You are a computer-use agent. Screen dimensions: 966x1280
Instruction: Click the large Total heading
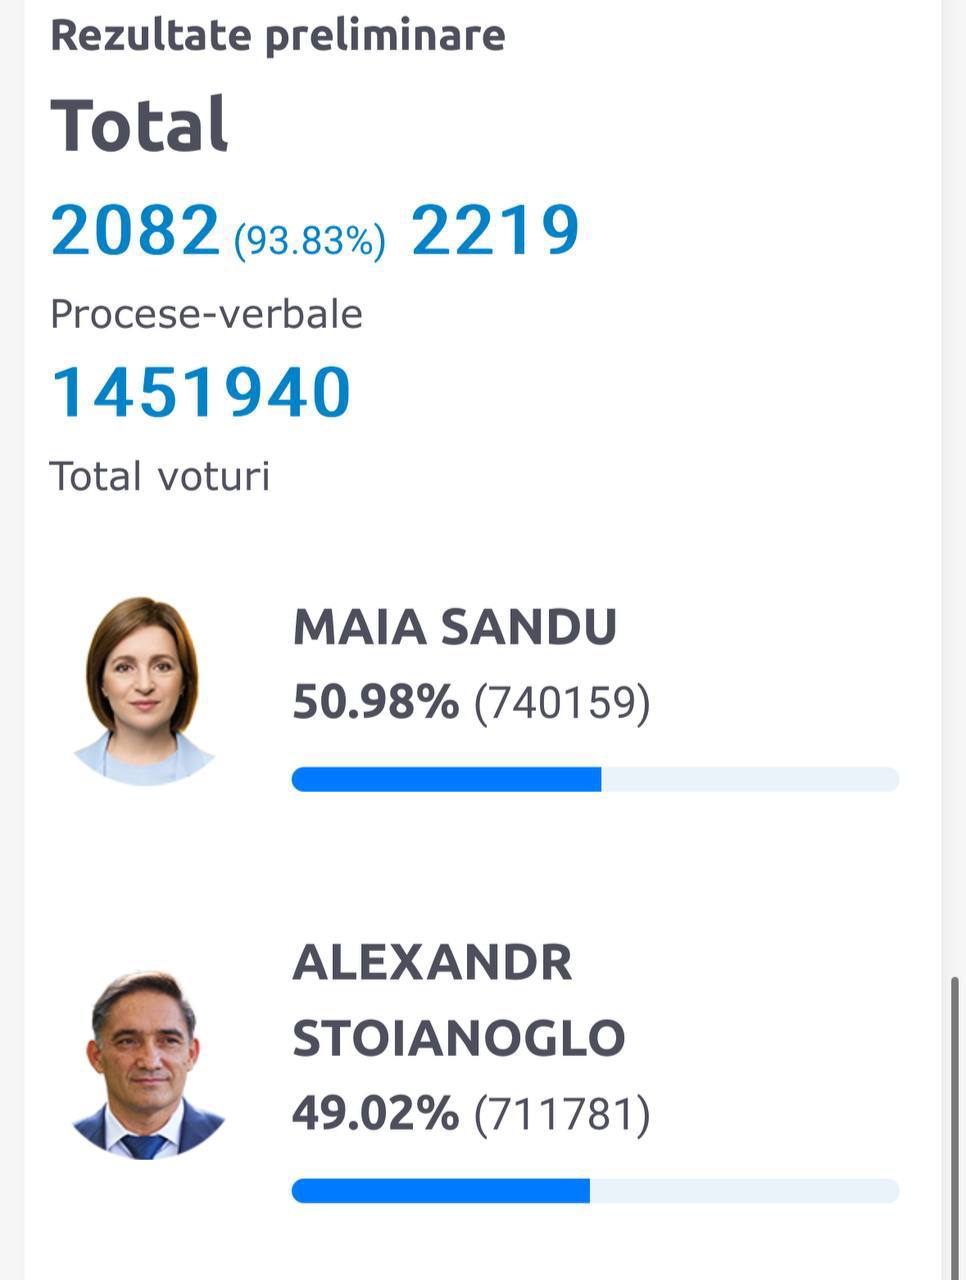(140, 125)
